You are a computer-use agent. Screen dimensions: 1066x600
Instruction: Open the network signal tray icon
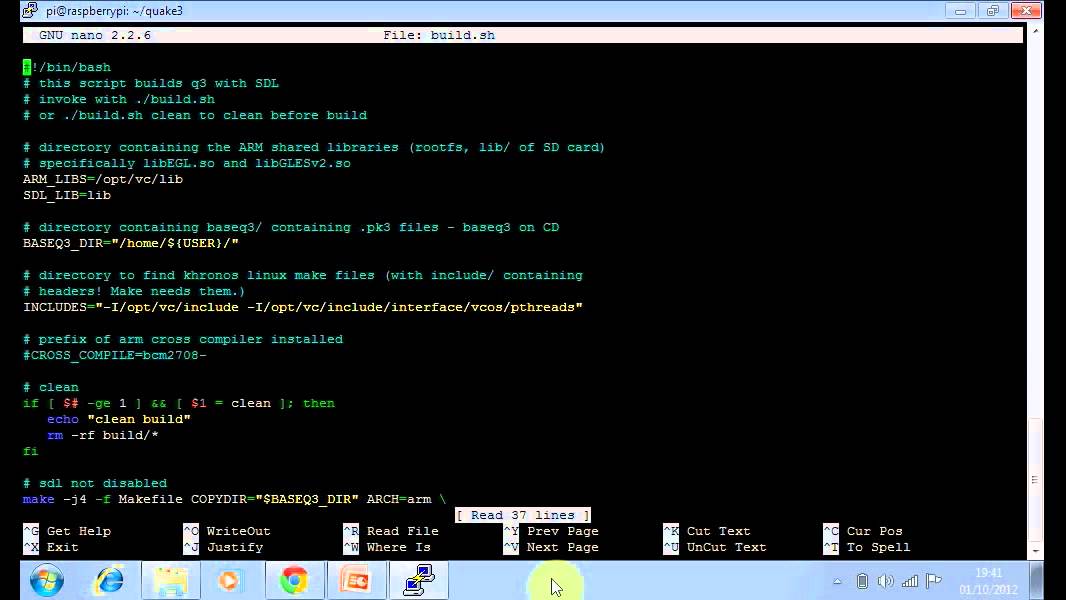(x=910, y=581)
